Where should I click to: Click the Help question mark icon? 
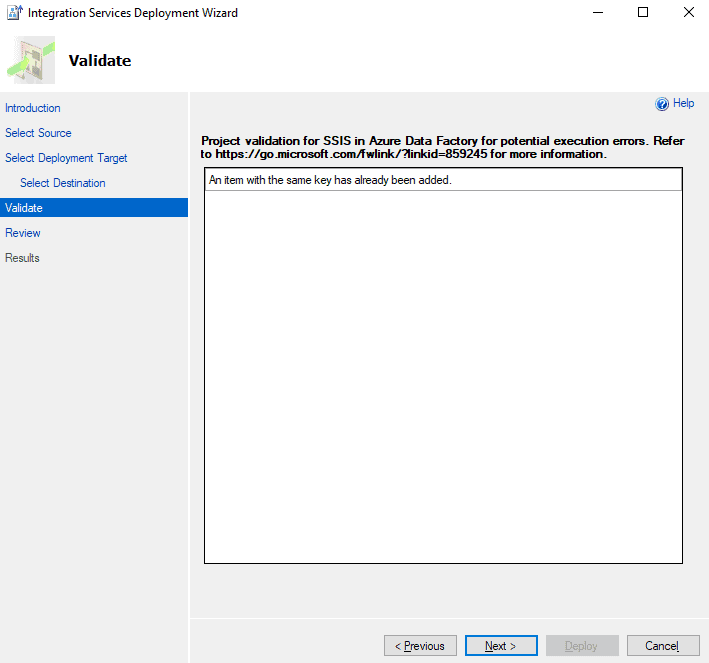point(662,104)
